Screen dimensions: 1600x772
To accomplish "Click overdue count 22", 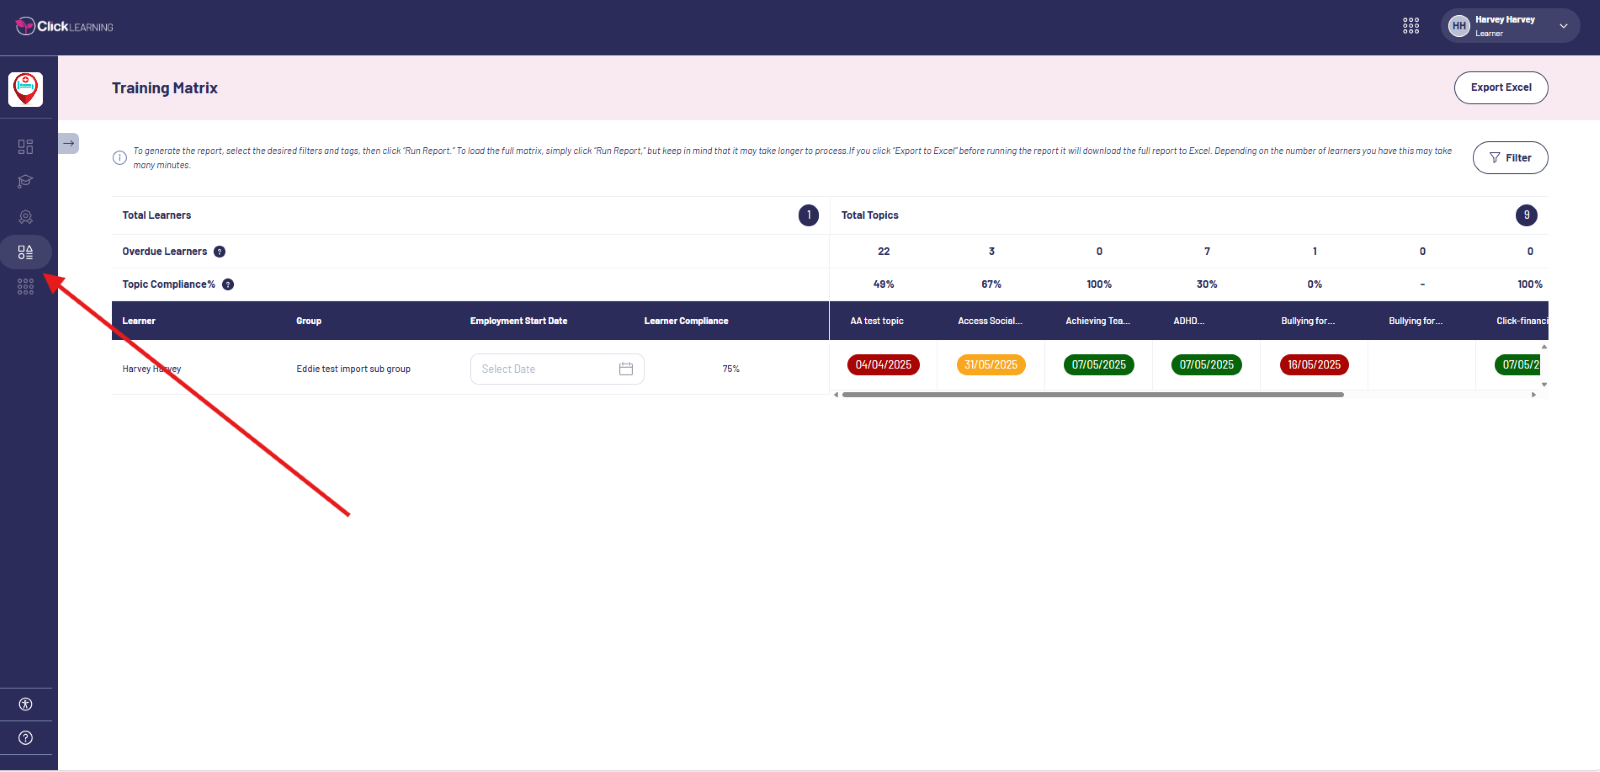I will (x=884, y=252).
